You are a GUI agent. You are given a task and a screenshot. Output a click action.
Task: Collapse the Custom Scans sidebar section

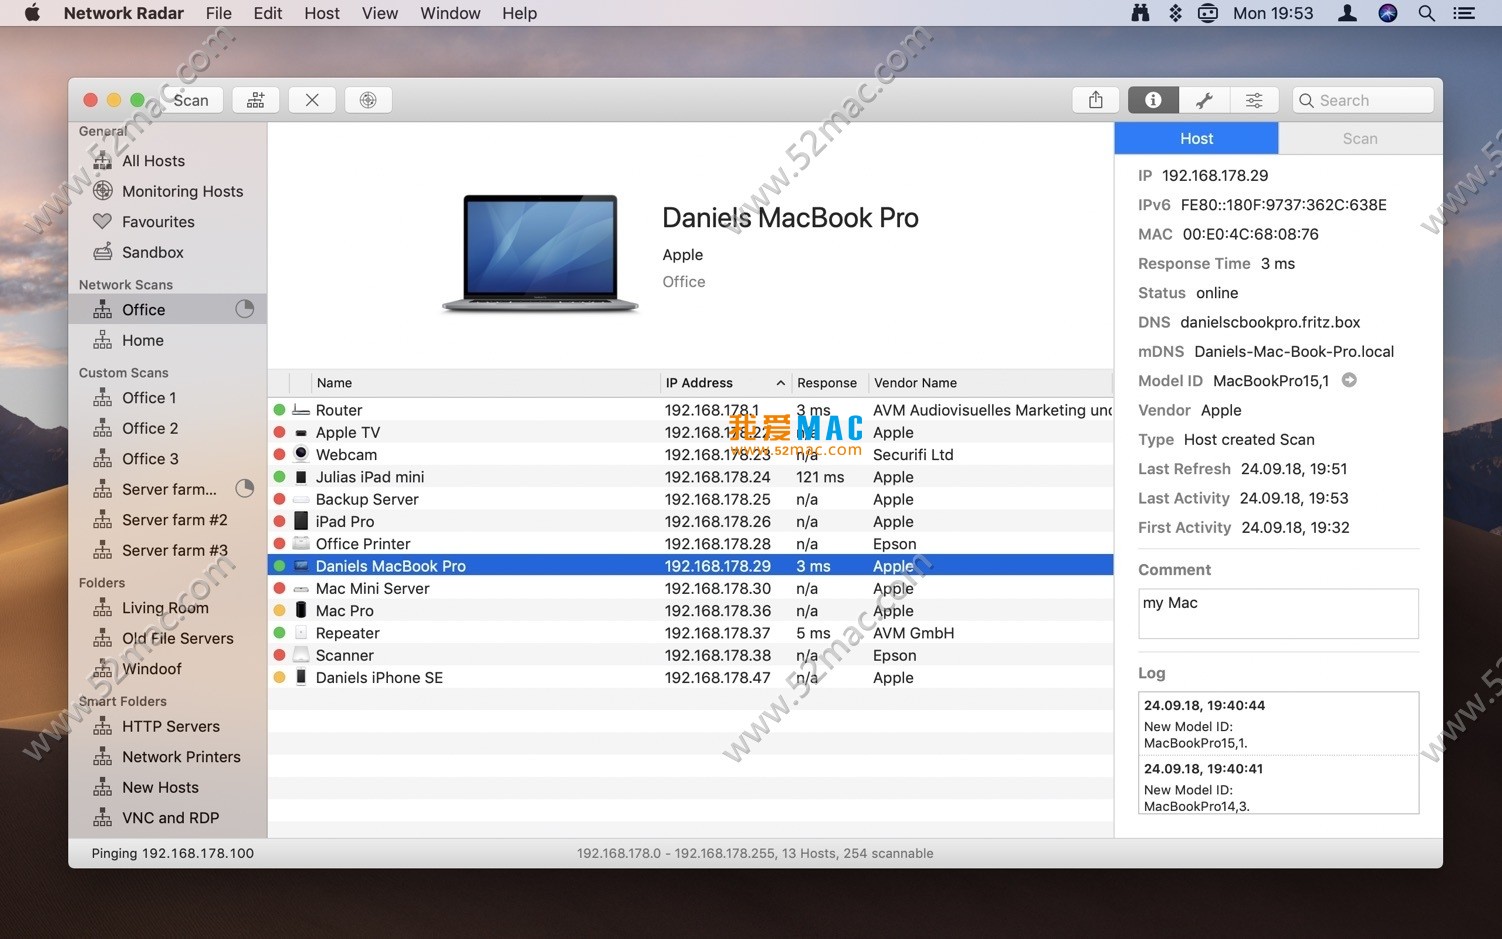[123, 372]
